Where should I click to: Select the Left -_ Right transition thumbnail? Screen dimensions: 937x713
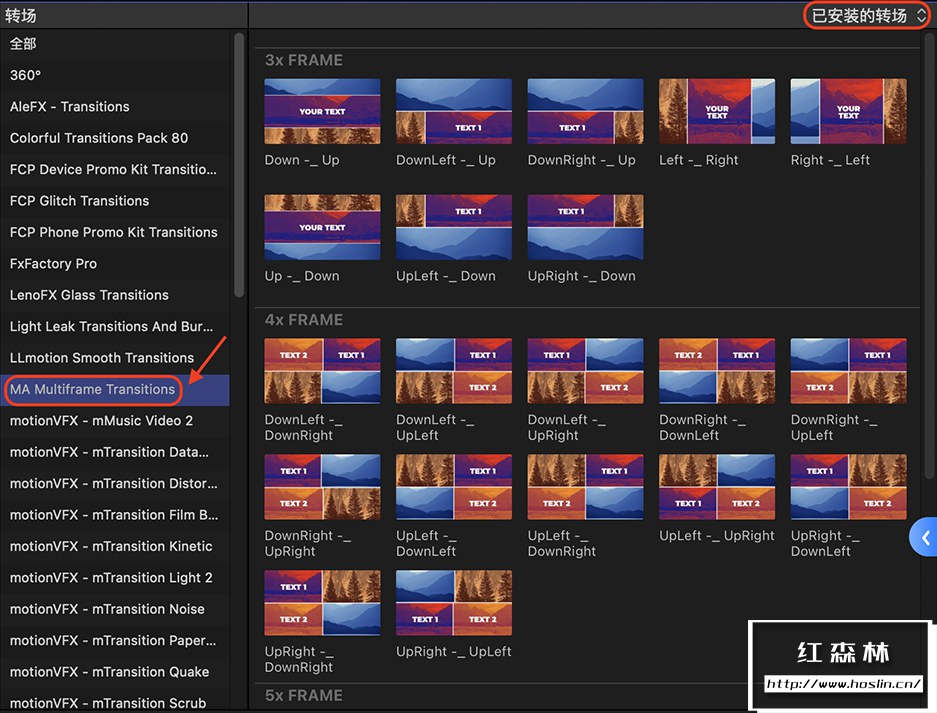tap(717, 112)
